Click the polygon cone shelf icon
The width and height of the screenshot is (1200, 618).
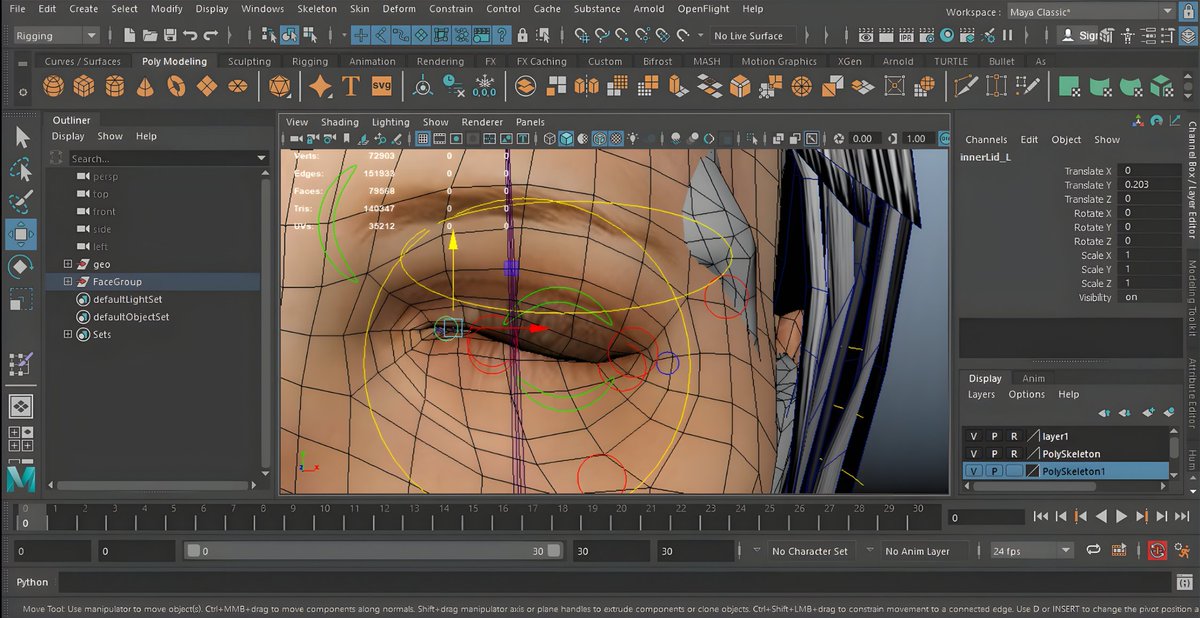[146, 87]
